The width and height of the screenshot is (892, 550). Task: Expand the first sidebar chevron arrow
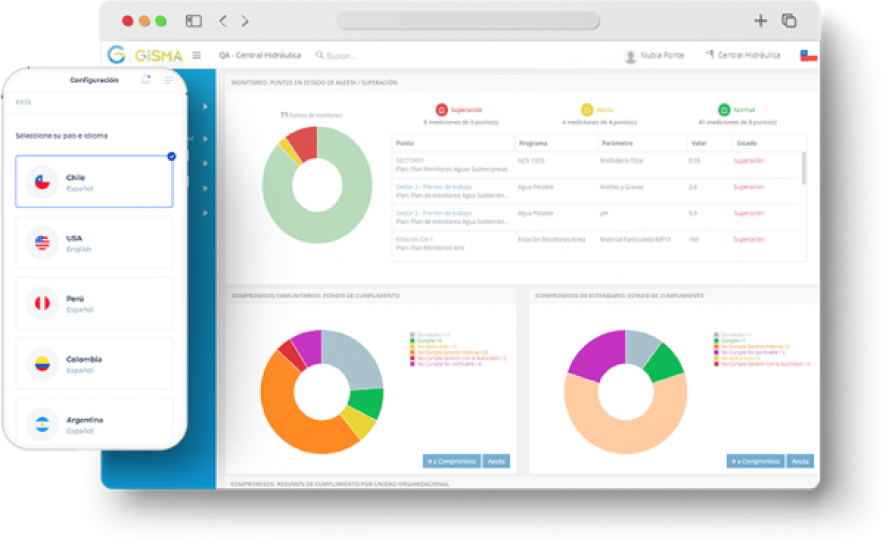pyautogui.click(x=204, y=106)
